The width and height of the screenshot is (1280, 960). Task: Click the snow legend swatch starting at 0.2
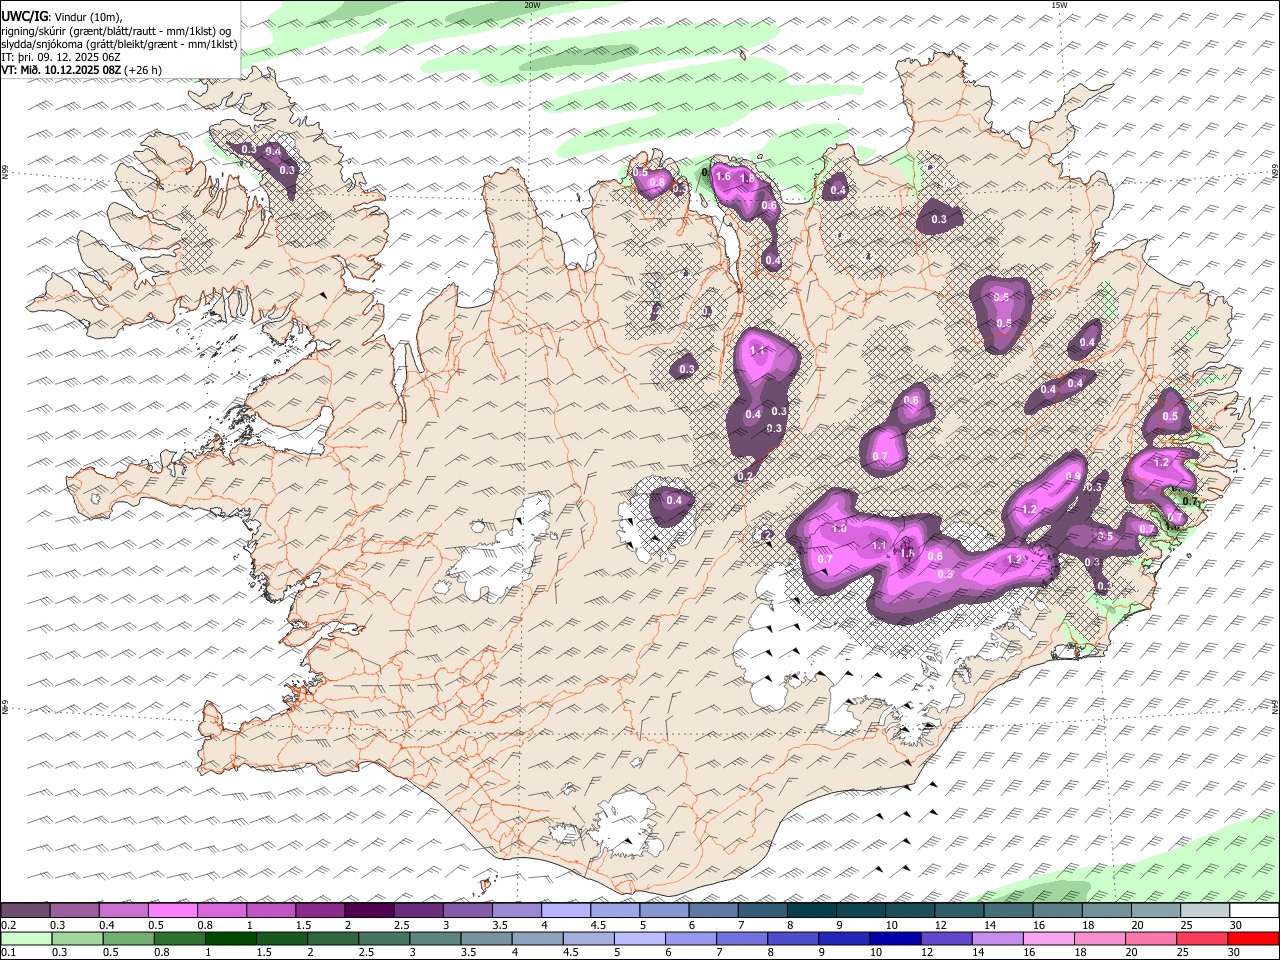(25, 911)
